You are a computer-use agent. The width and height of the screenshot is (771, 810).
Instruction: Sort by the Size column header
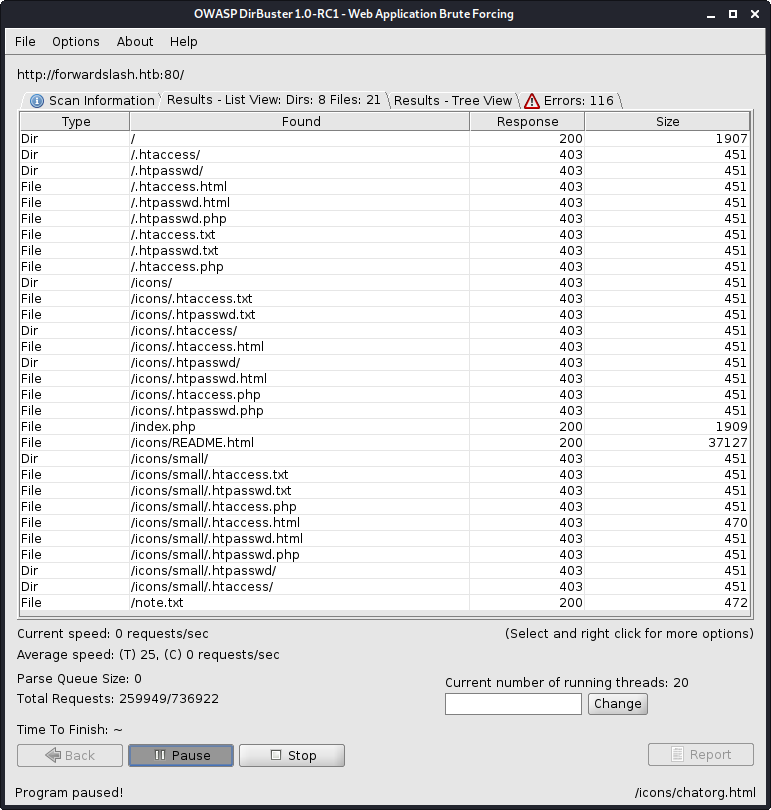pyautogui.click(x=667, y=121)
